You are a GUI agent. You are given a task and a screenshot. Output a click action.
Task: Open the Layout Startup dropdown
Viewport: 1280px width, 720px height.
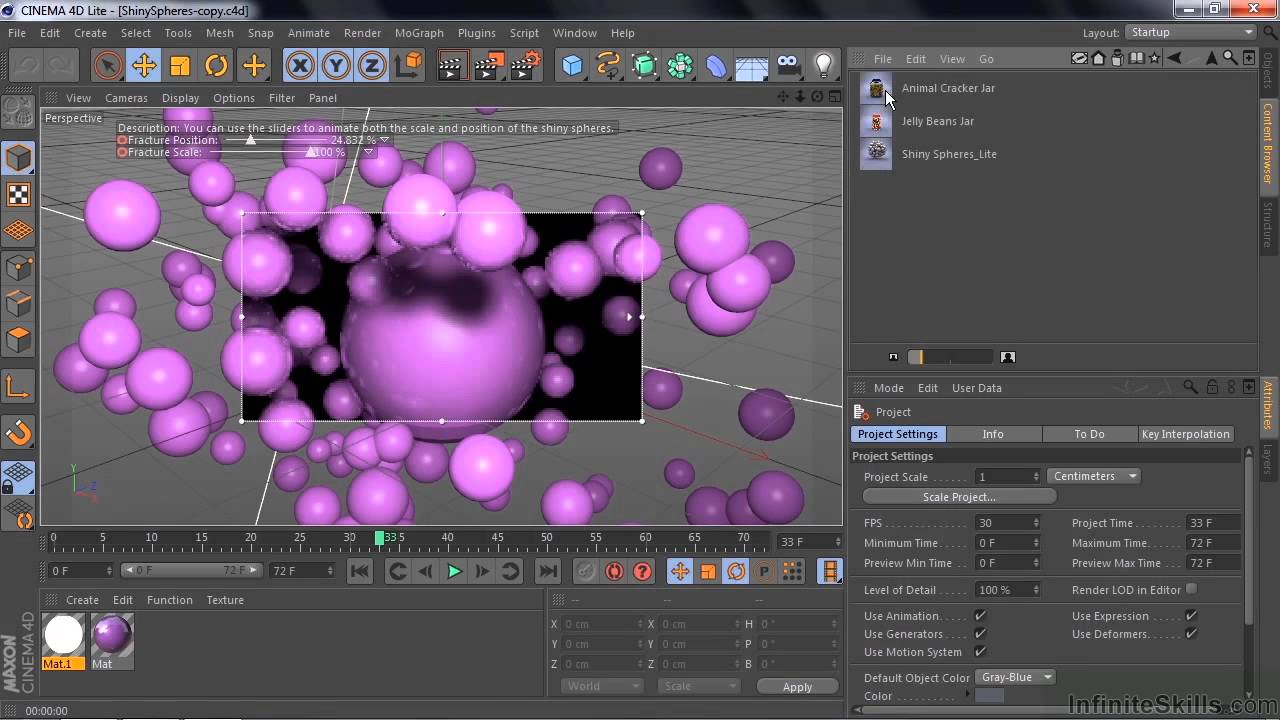1190,32
